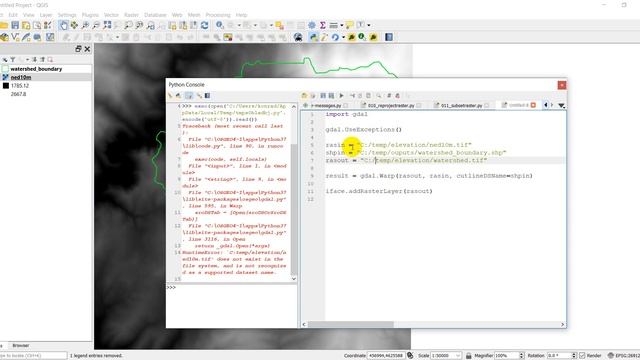Step the Rotation value spinner

(x=574, y=356)
